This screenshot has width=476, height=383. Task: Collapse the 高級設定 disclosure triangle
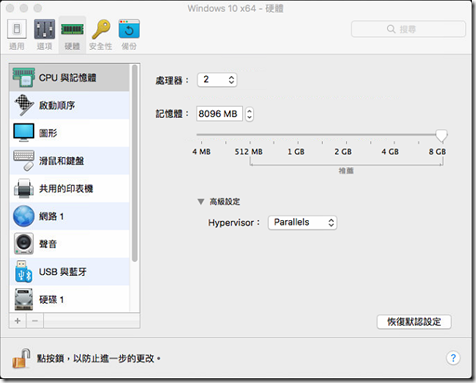201,202
